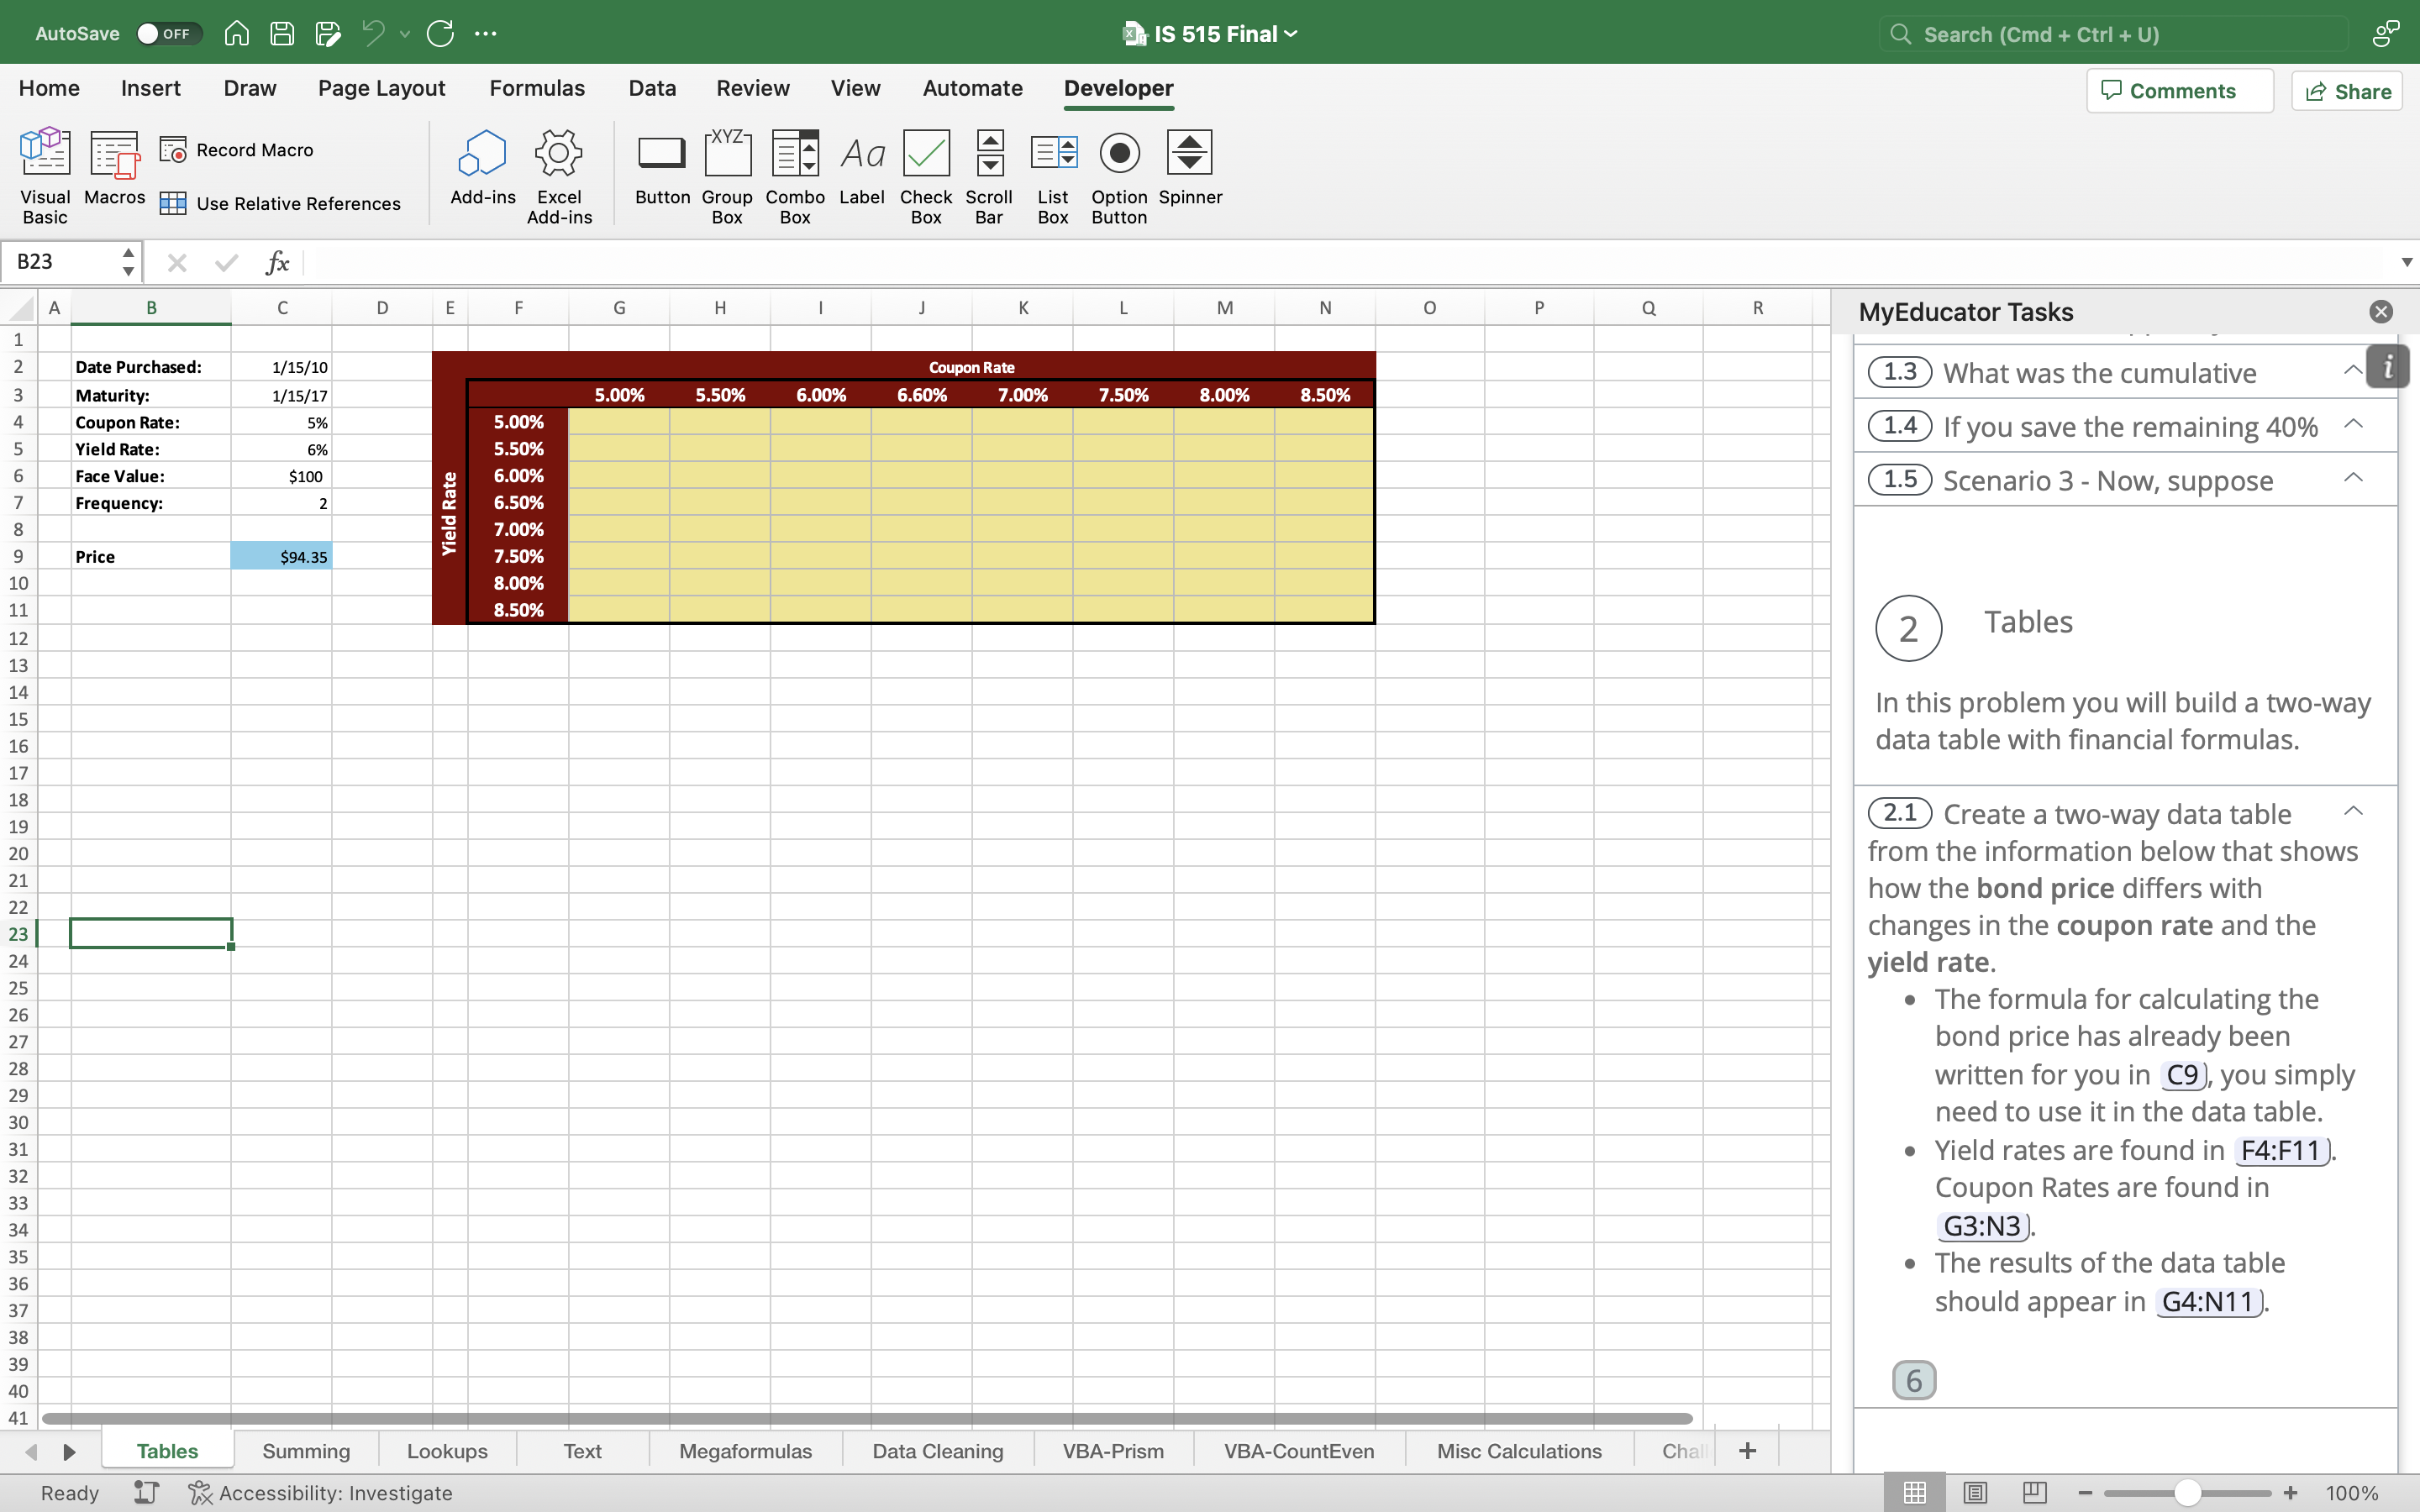The height and width of the screenshot is (1512, 2420).
Task: Enable Use Relative References
Action: (x=173, y=203)
